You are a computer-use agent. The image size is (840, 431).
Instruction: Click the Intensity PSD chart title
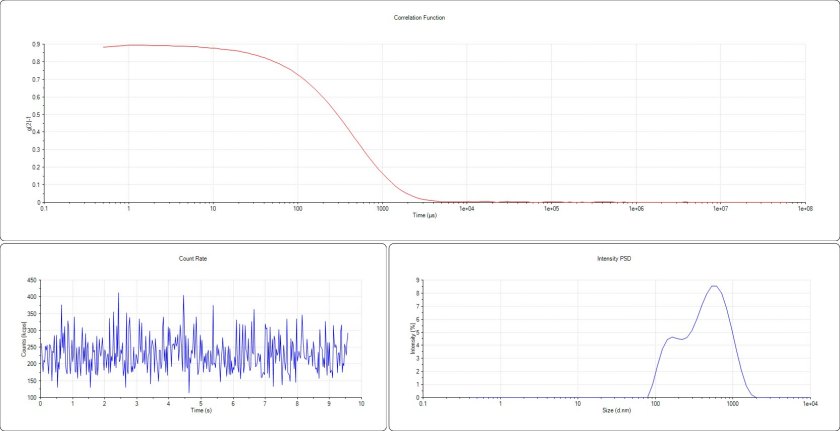click(614, 259)
